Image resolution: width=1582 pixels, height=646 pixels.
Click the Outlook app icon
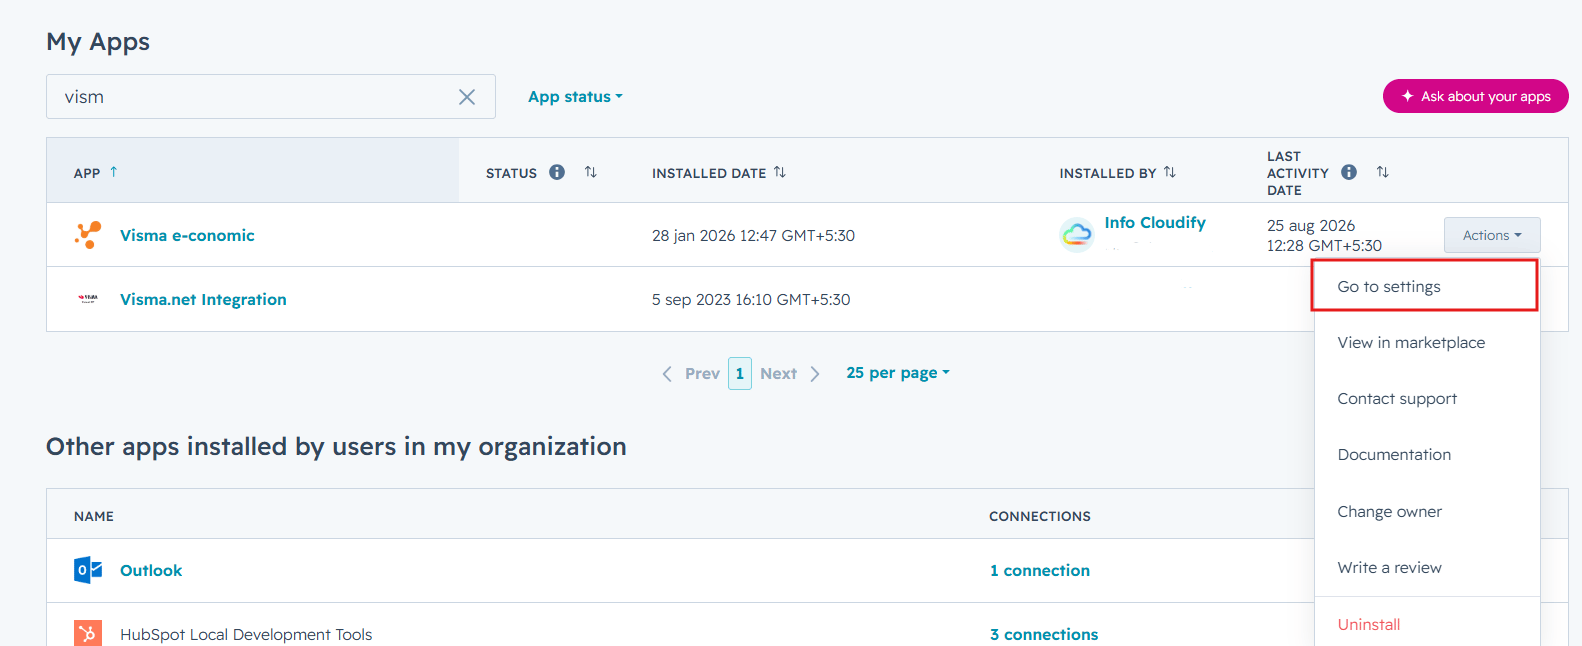88,570
